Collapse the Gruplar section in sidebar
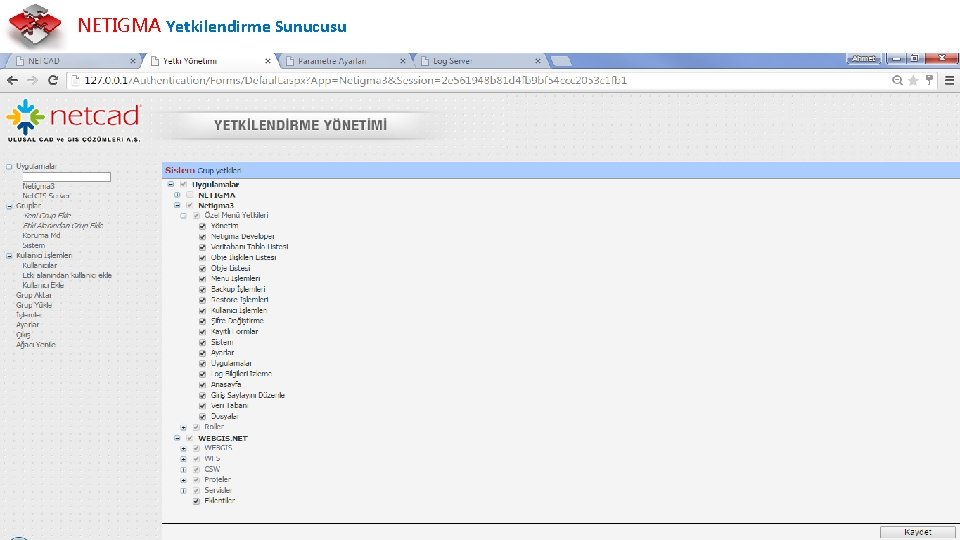 tap(9, 206)
